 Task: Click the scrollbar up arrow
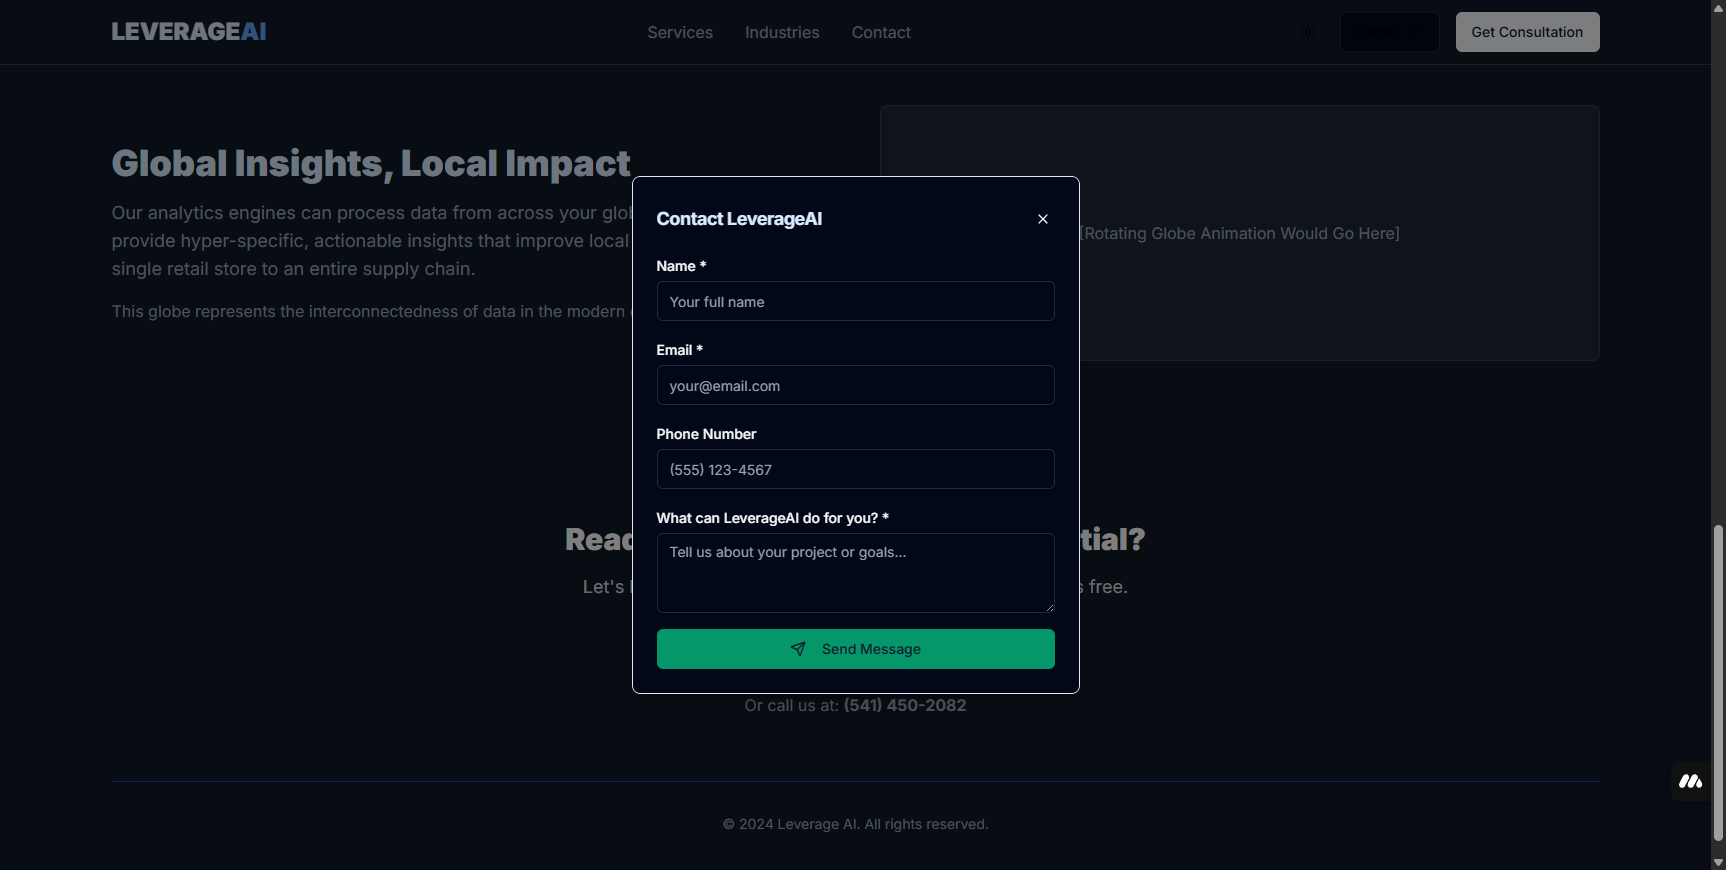coord(1717,7)
